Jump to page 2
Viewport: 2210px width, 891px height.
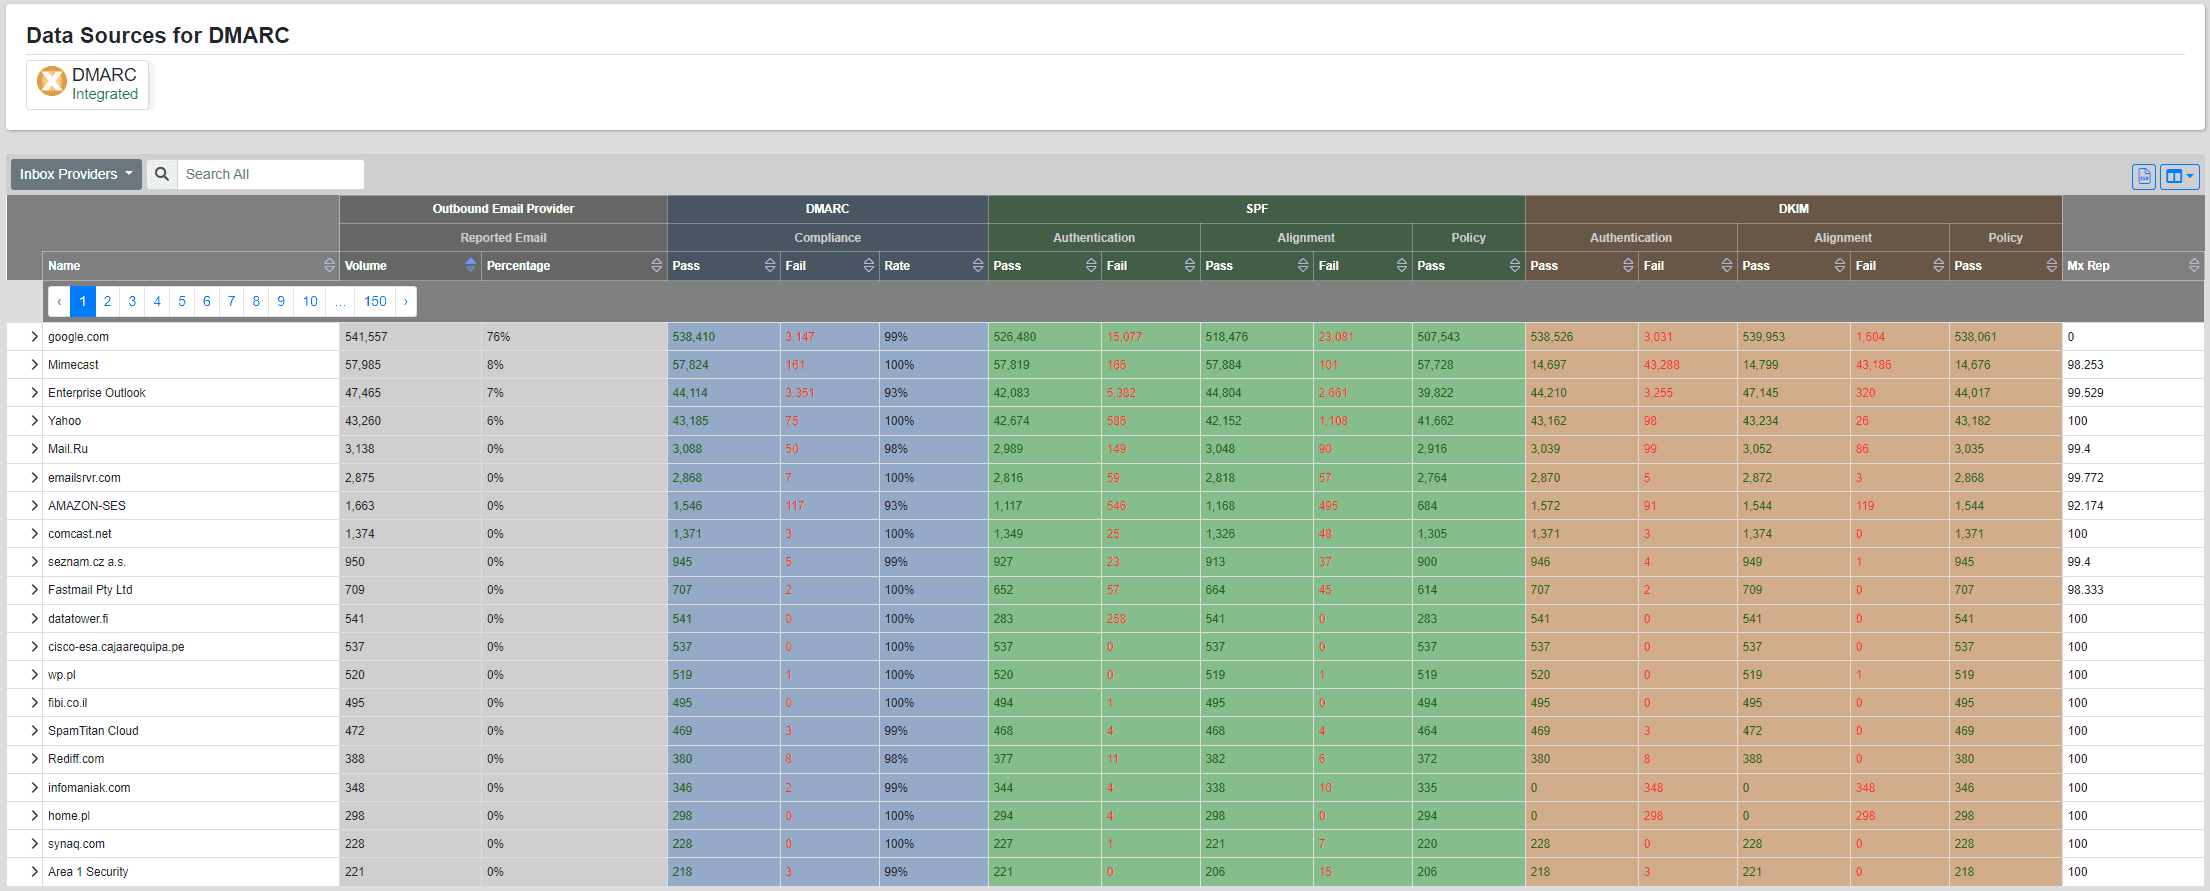[108, 301]
